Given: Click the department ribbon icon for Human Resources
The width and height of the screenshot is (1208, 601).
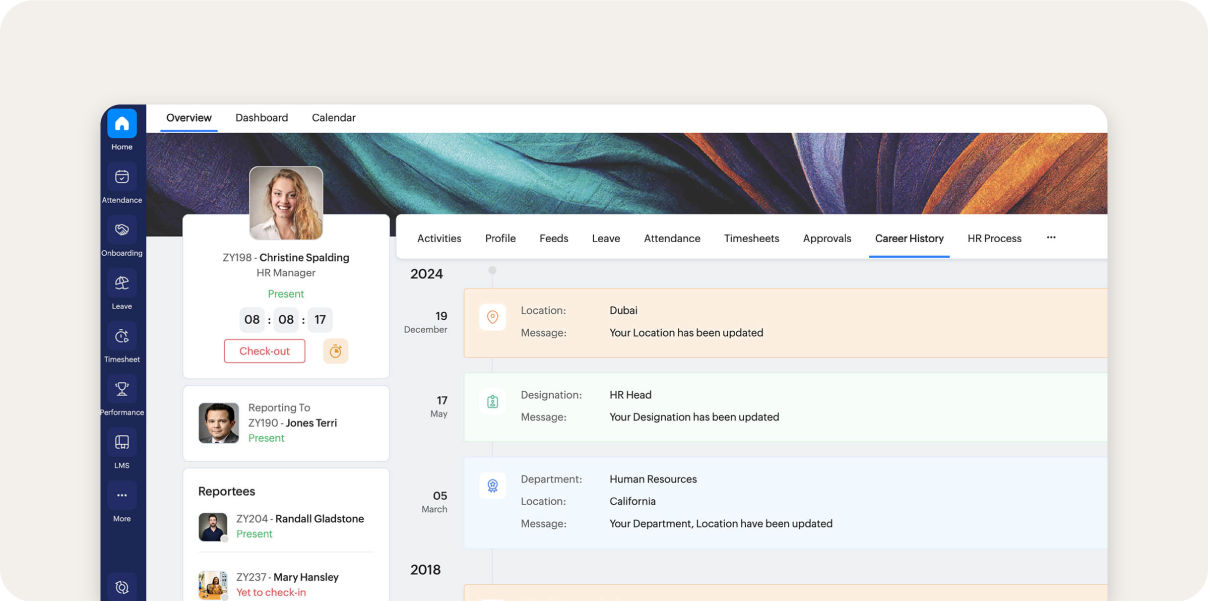Looking at the screenshot, I should 492,486.
